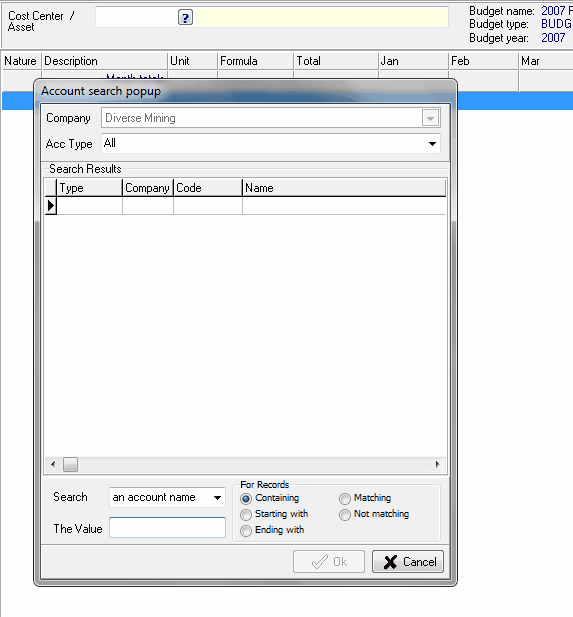Click the left scroll arrow of results grid
This screenshot has height=617, width=573.
click(53, 464)
